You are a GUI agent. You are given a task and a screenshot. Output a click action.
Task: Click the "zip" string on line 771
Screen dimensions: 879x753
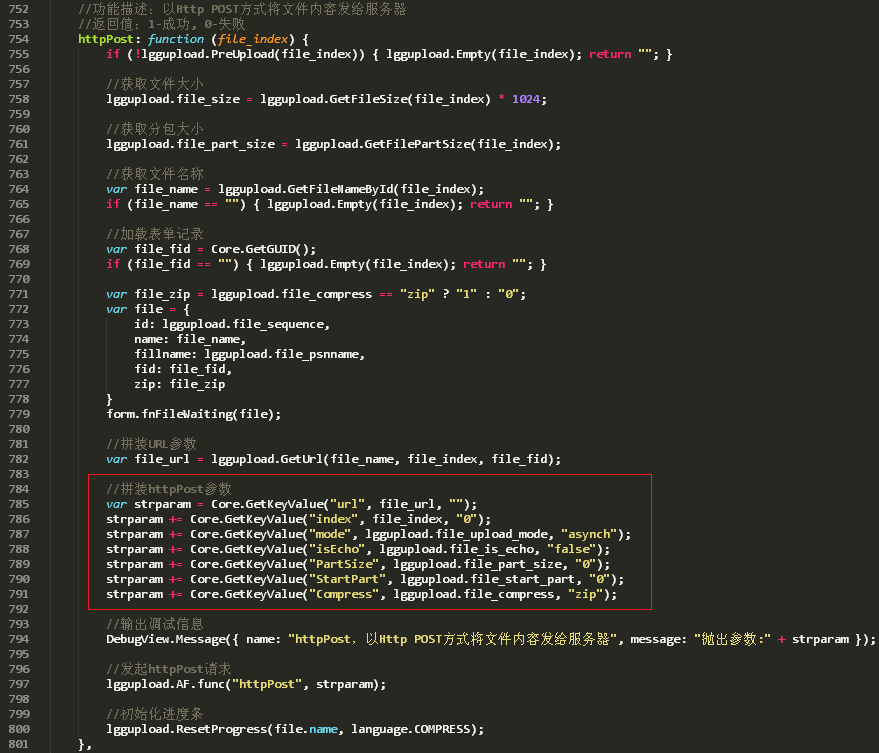(418, 294)
